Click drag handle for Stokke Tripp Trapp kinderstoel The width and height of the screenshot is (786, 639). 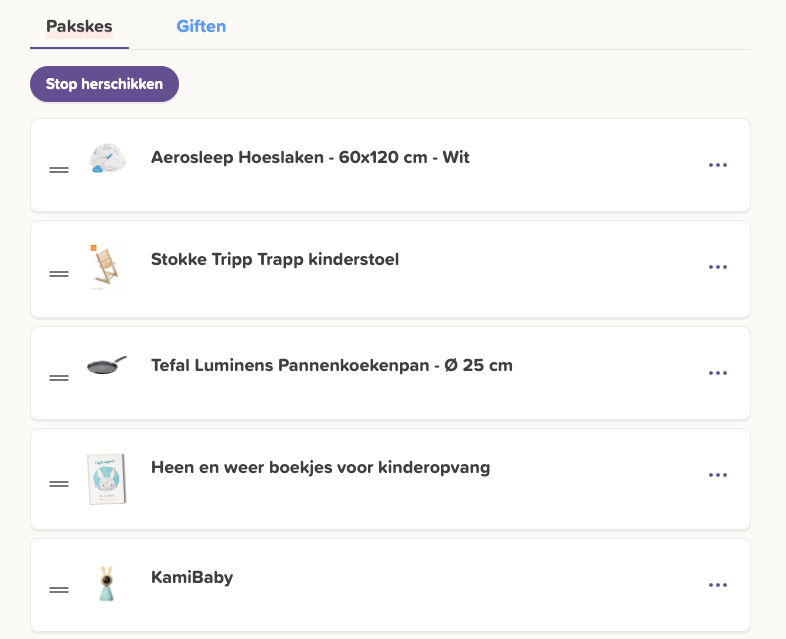click(59, 274)
